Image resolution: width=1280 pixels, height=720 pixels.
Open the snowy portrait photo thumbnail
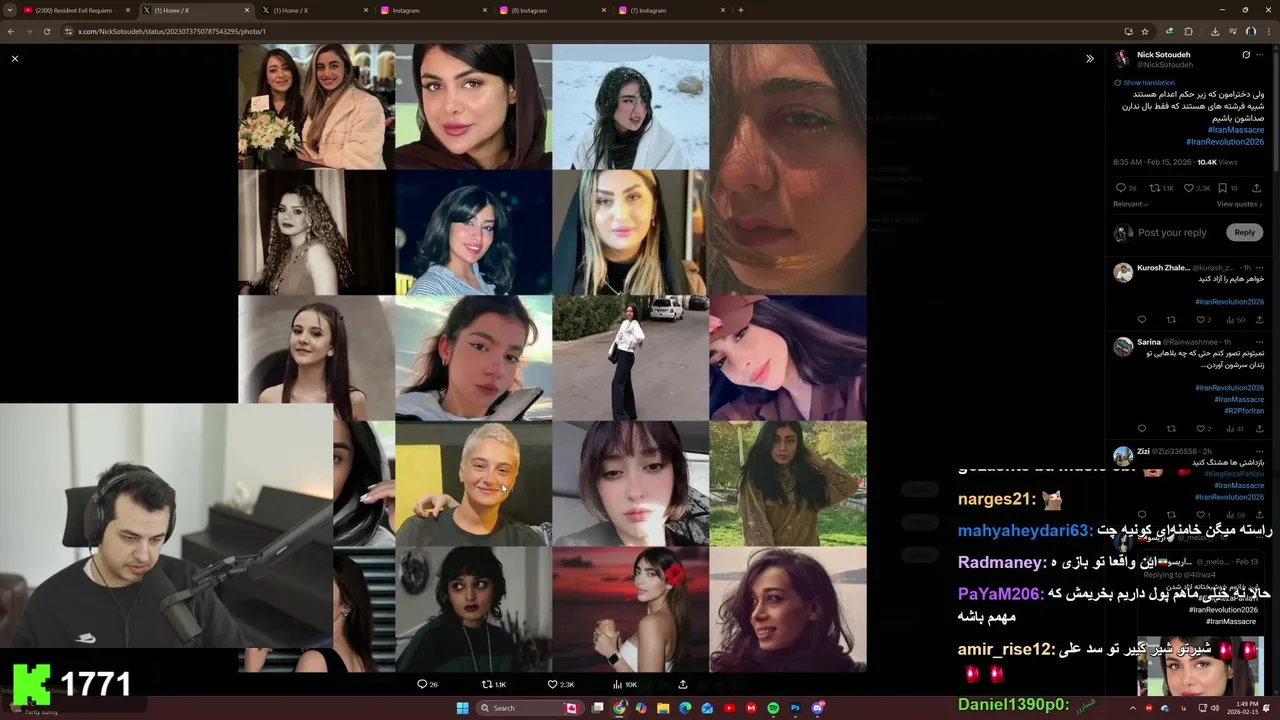click(631, 107)
